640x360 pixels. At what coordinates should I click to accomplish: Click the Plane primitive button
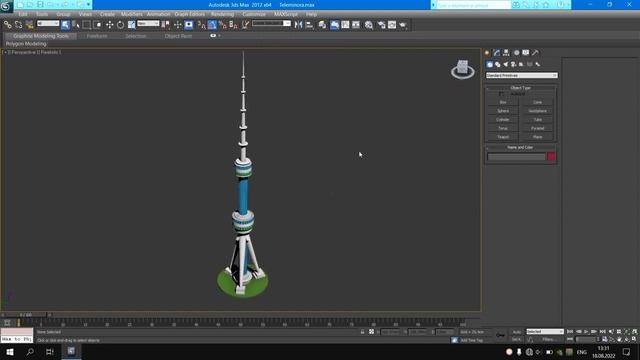(538, 137)
